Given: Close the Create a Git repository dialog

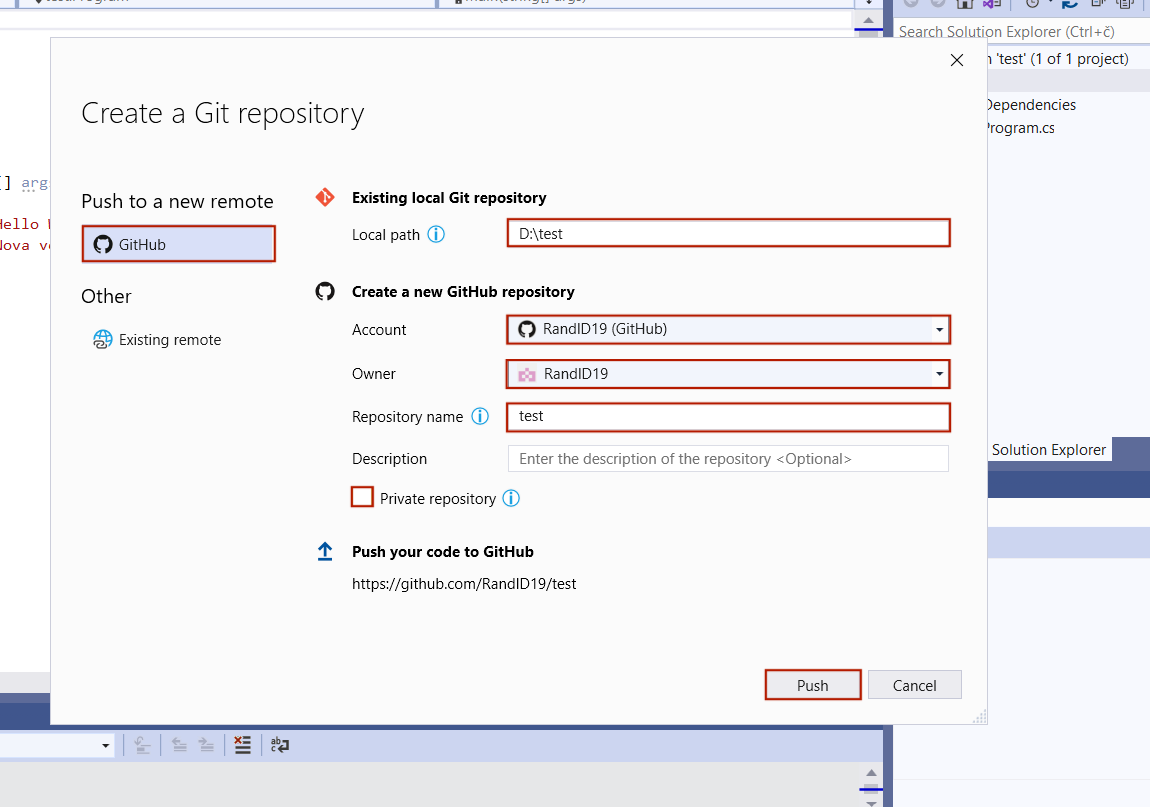Looking at the screenshot, I should (x=956, y=60).
